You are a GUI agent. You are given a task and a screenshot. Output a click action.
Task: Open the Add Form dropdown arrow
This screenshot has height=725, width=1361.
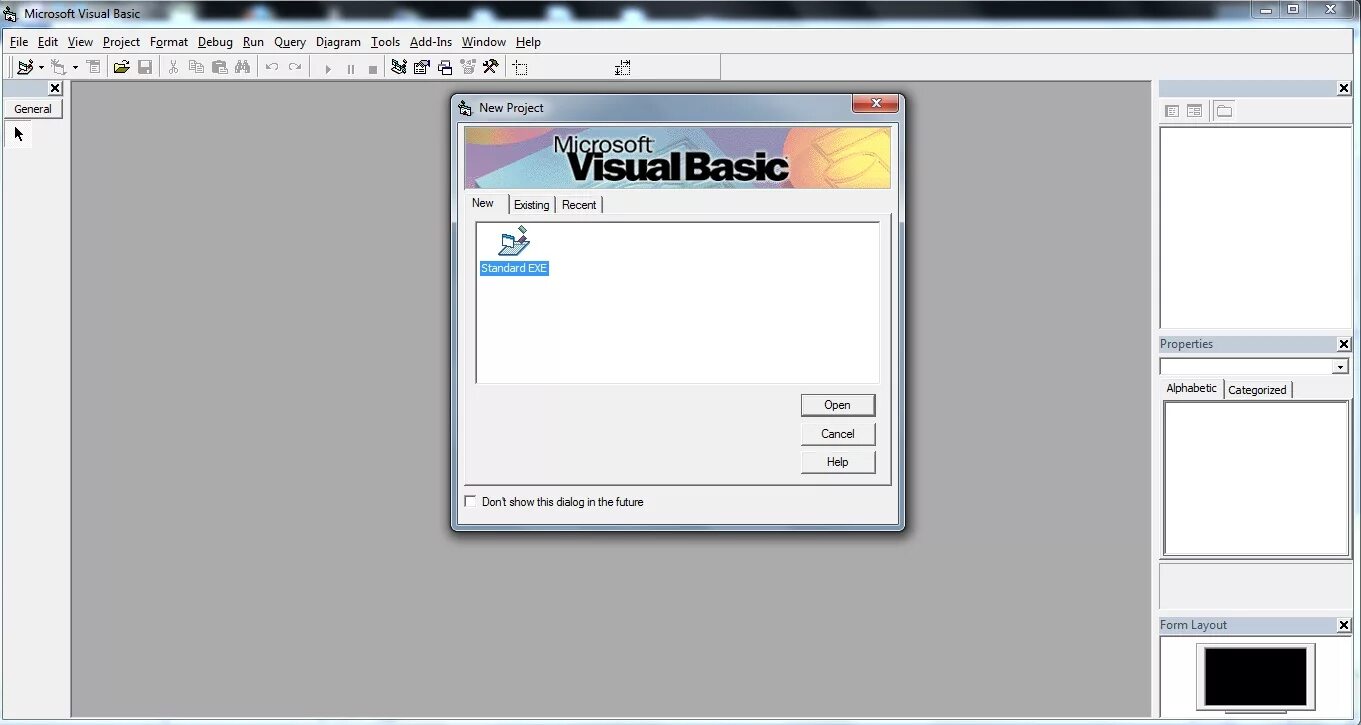75,68
